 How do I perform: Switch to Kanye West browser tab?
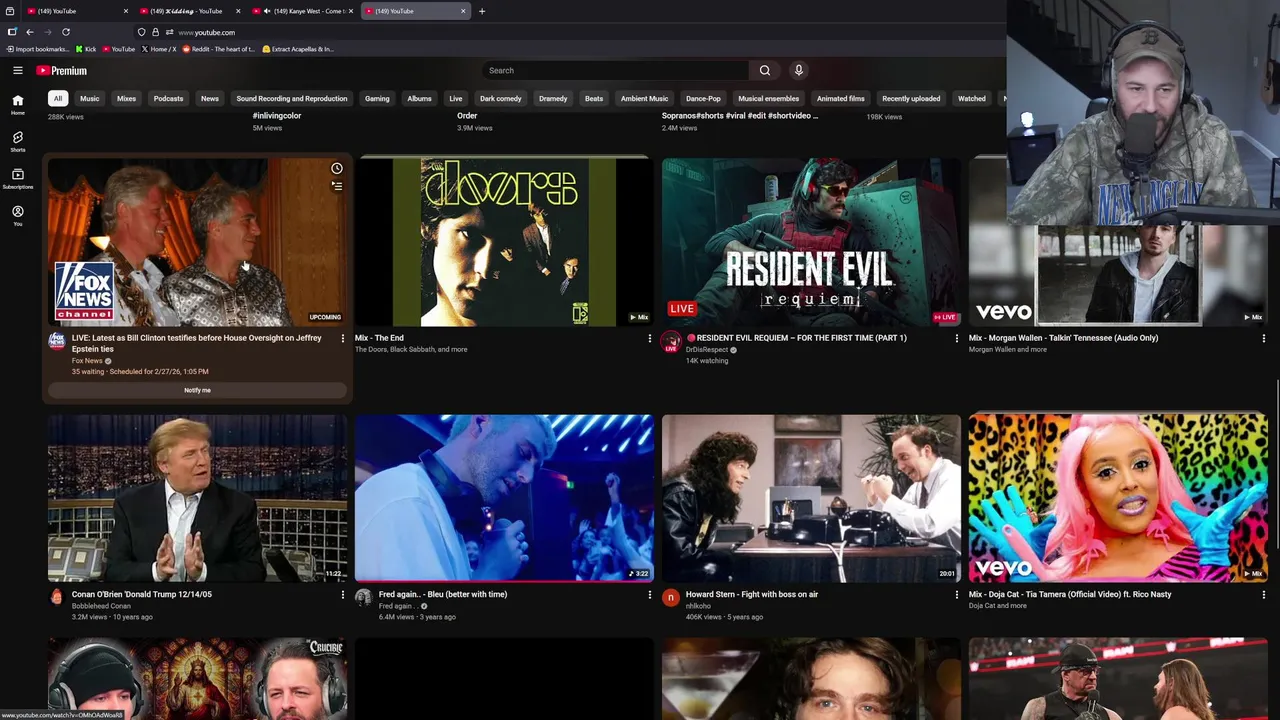(303, 11)
